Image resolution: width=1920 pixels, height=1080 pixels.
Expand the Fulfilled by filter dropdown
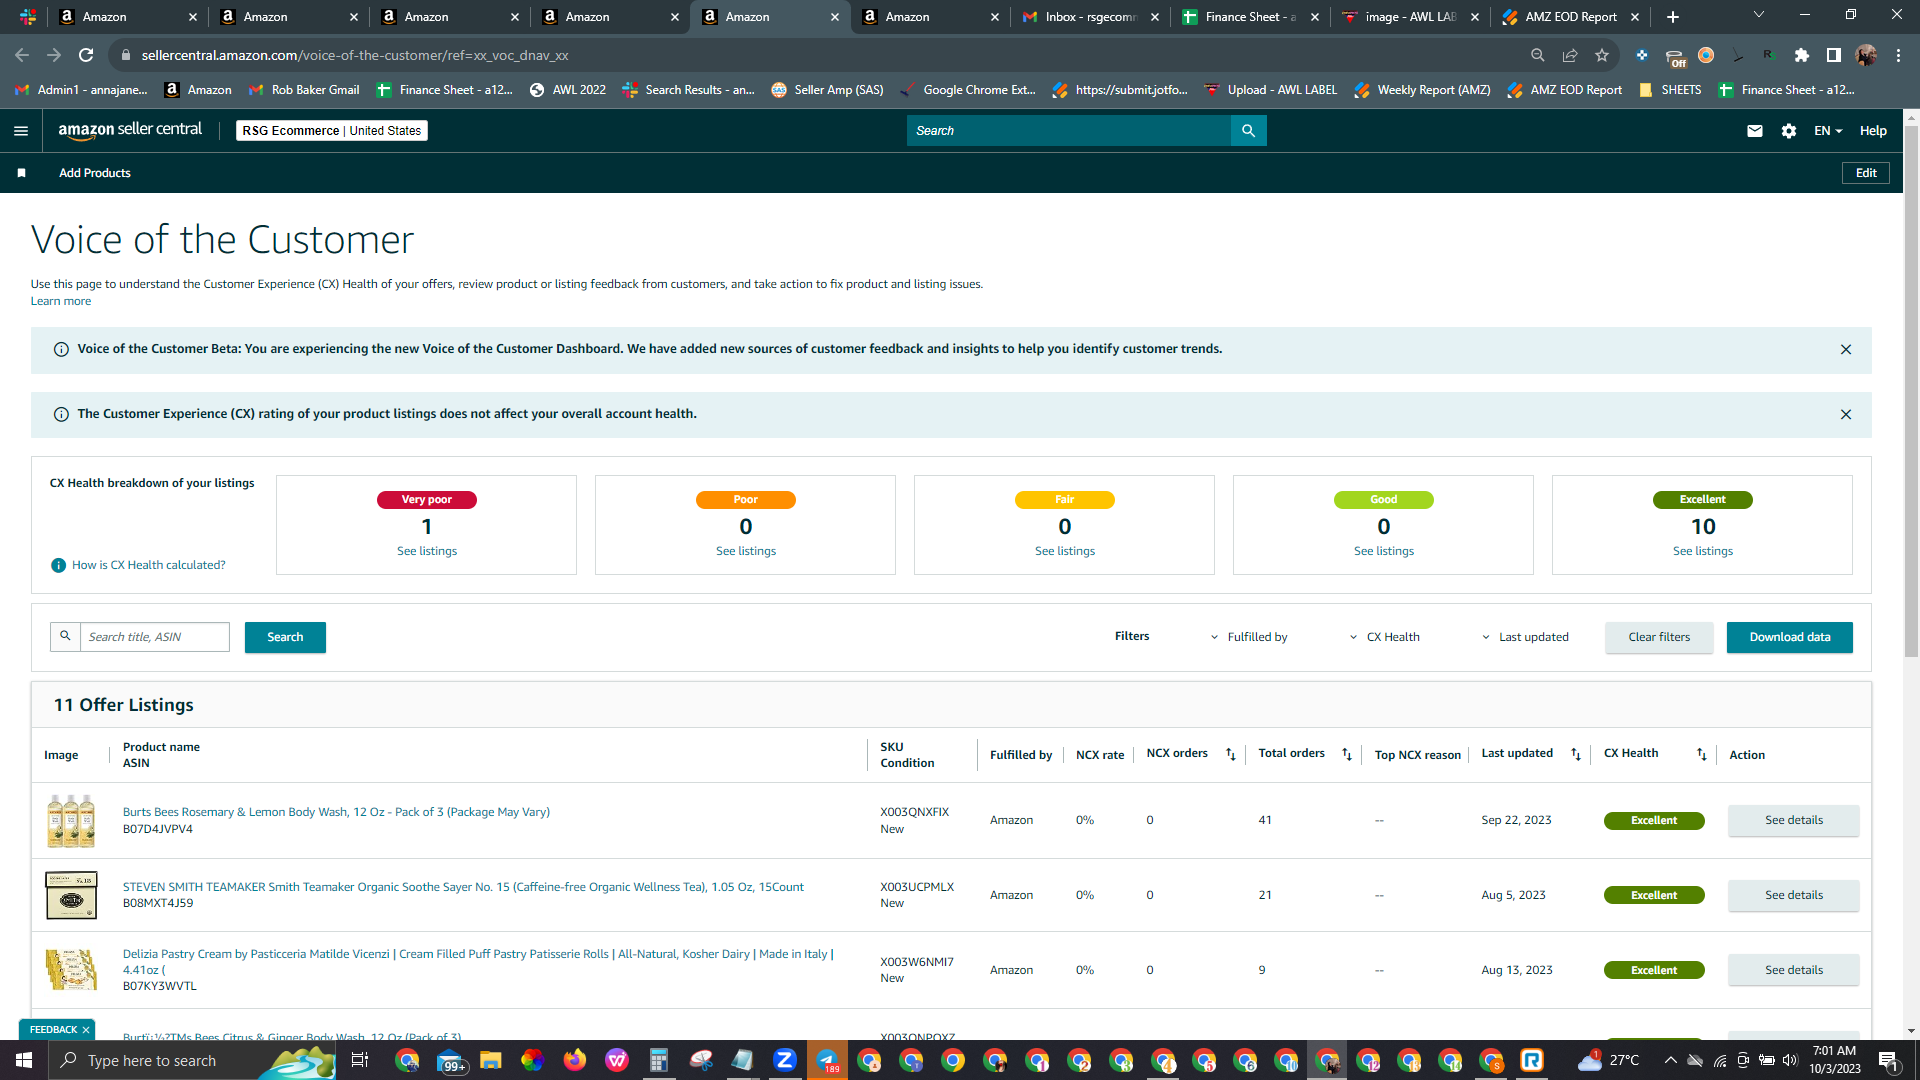tap(1249, 637)
